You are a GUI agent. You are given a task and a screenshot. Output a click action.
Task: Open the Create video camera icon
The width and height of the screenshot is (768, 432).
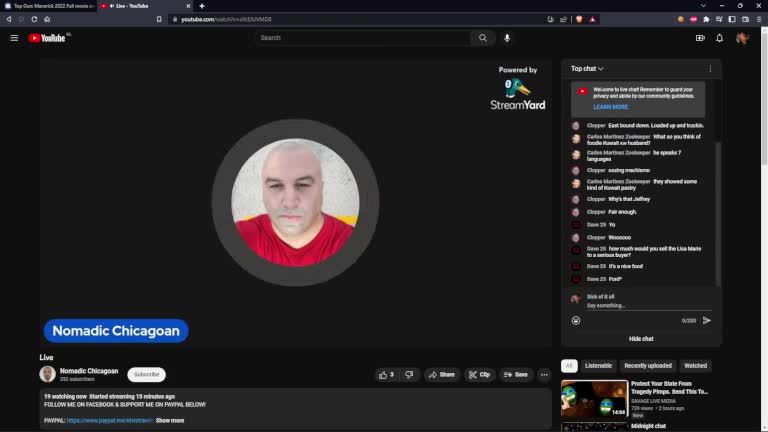[x=700, y=38]
